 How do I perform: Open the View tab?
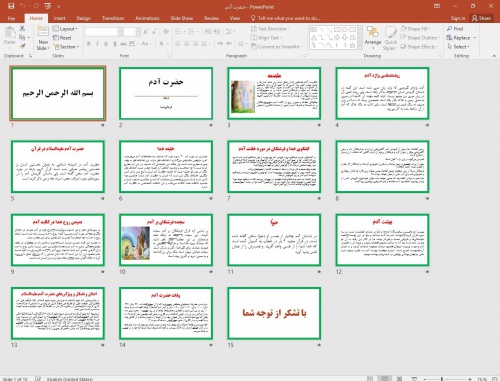[235, 18]
